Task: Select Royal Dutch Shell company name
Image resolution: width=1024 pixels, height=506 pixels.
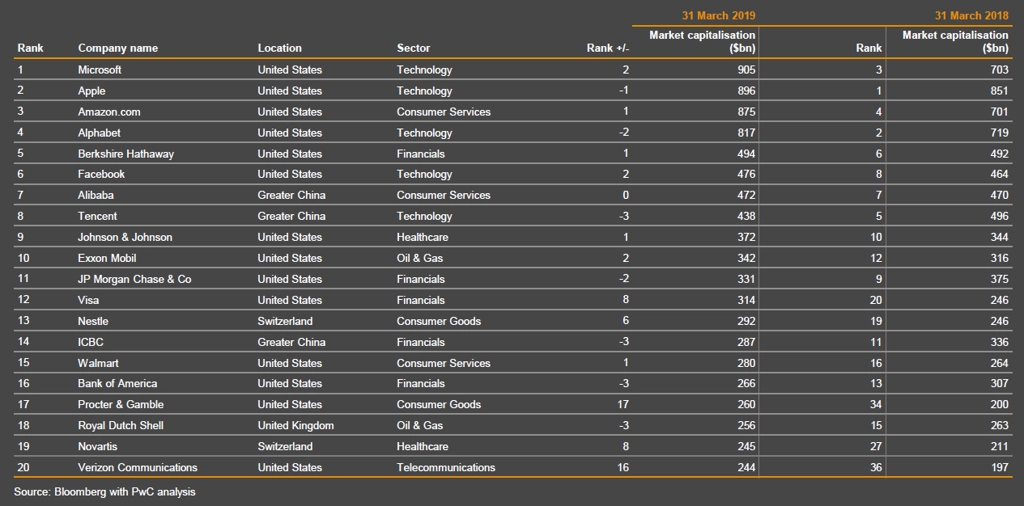Action: [120, 425]
